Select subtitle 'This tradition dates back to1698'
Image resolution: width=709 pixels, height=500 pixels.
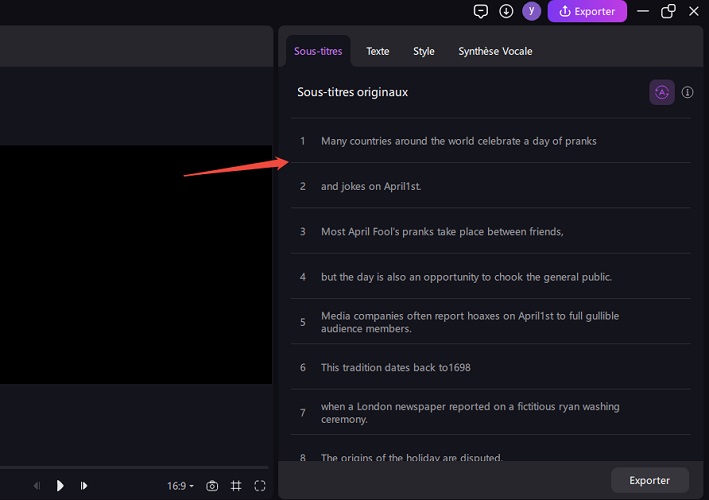(491, 367)
